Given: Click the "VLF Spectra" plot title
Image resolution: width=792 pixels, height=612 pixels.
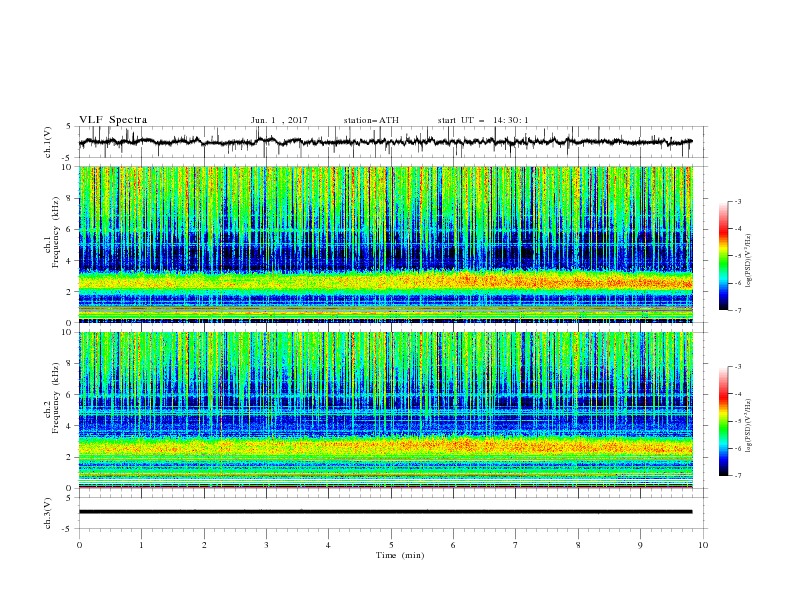Looking at the screenshot, I should (x=113, y=120).
